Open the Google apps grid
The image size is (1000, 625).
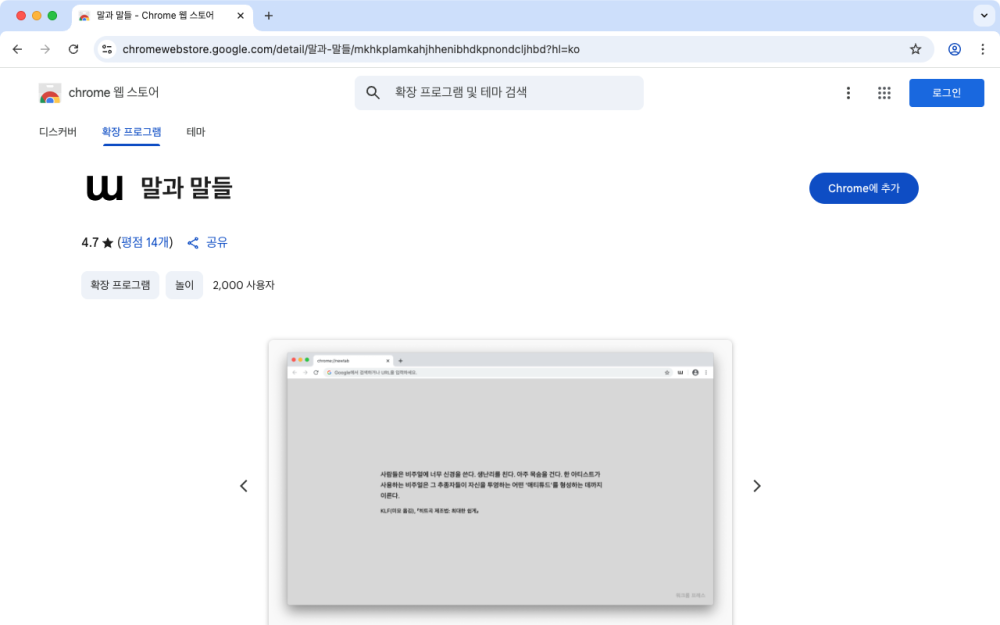tap(883, 93)
